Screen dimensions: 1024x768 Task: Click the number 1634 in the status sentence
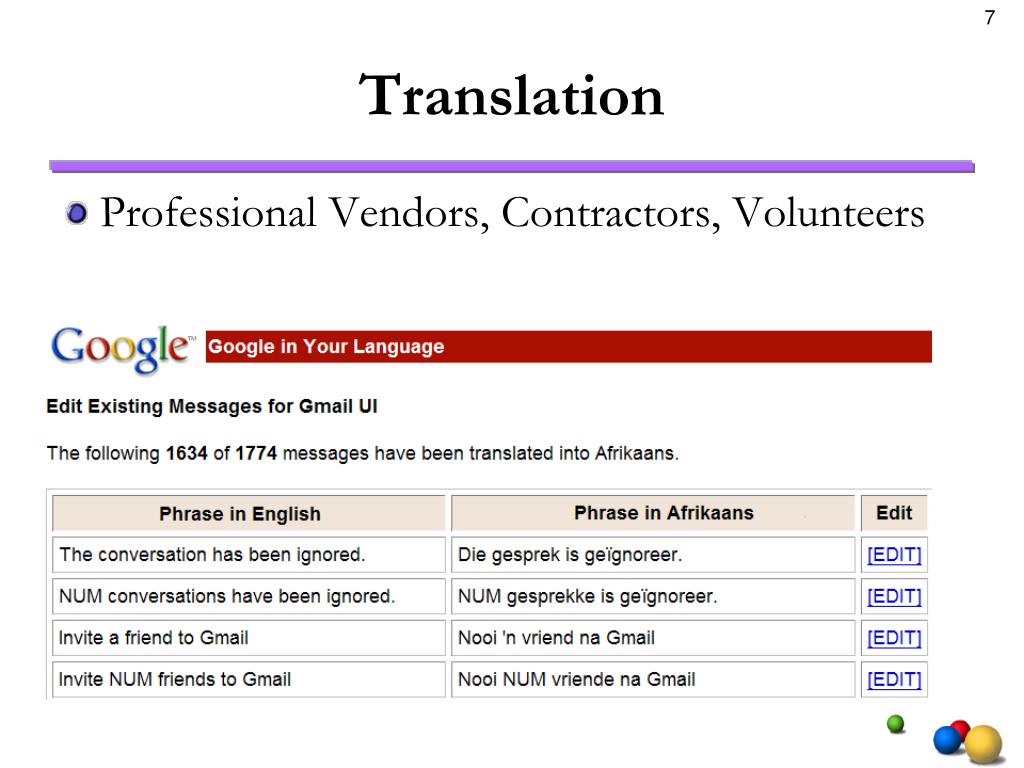187,453
